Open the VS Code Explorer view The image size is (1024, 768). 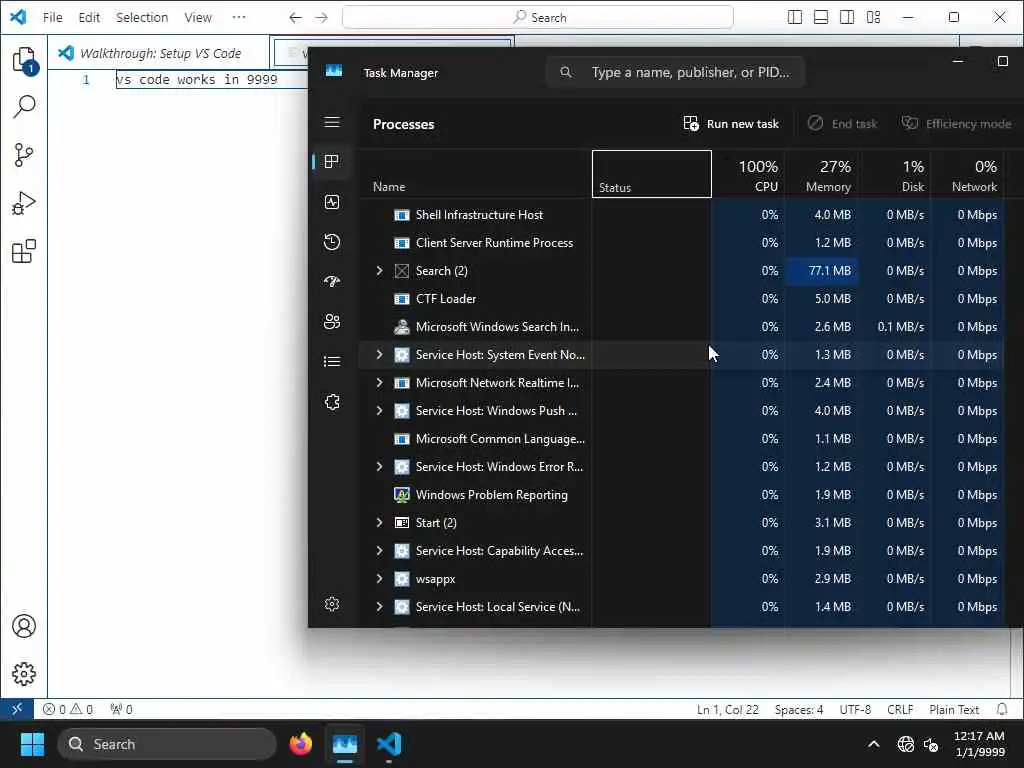(x=24, y=60)
